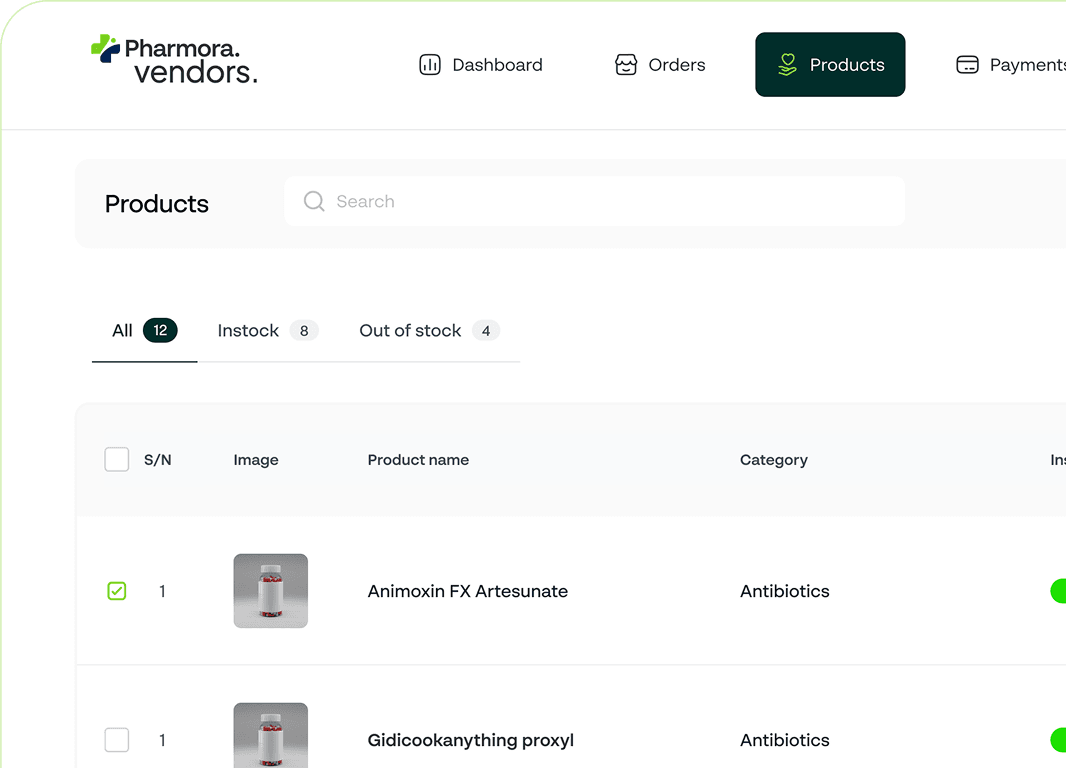This screenshot has width=1066, height=768.
Task: Click the S/N column header
Action: pos(158,460)
